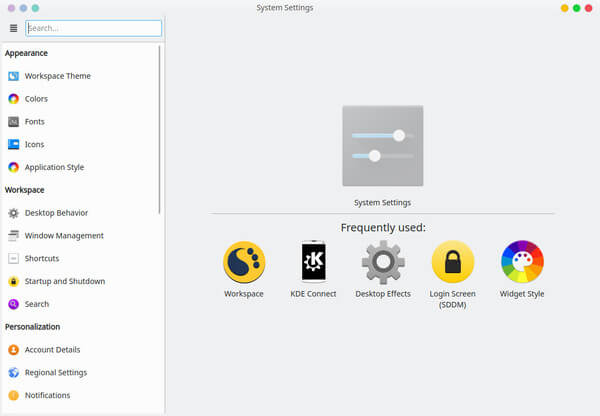Select the Window Management label
Viewport: 600px width, 416px height.
(x=64, y=236)
